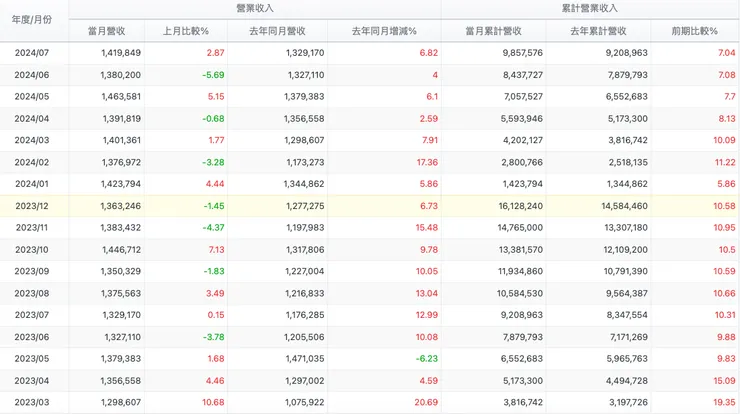Click the 去年累計營收 column header

point(598,31)
